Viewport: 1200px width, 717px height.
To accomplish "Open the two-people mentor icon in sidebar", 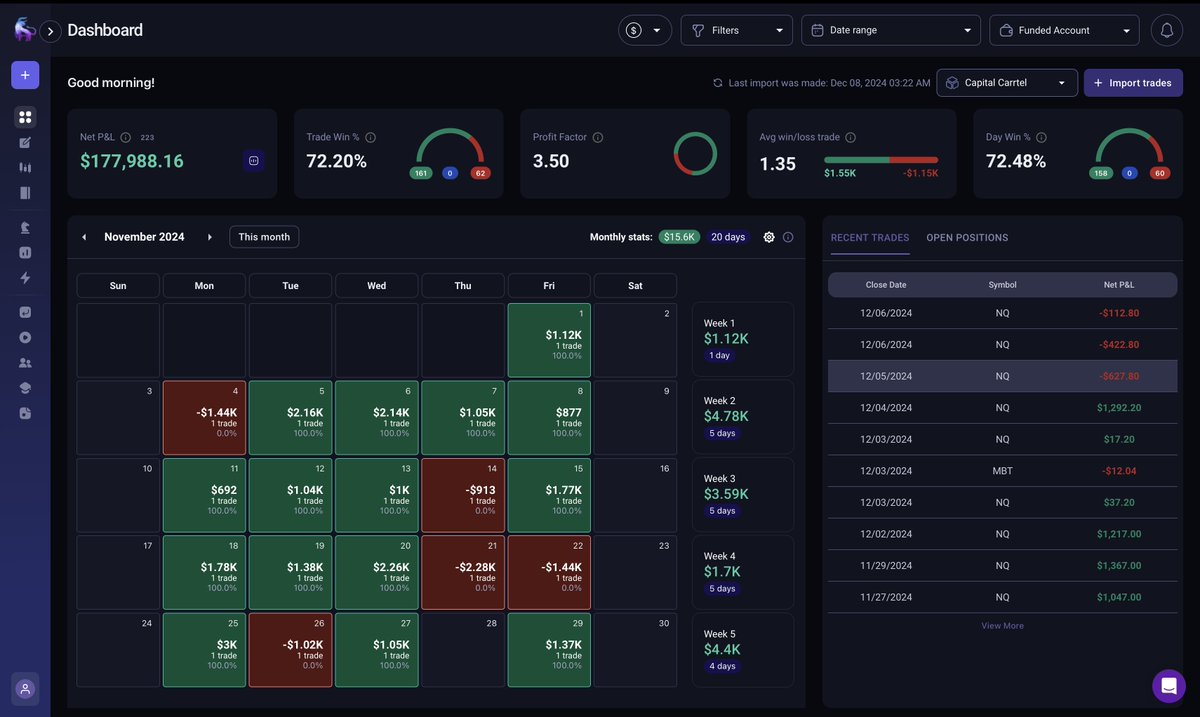I will 25,363.
